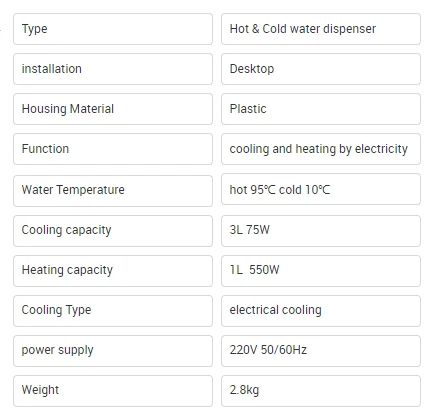Select the 220V 50/60Hz field
Viewport: 431px width, 413px height.
coord(321,350)
